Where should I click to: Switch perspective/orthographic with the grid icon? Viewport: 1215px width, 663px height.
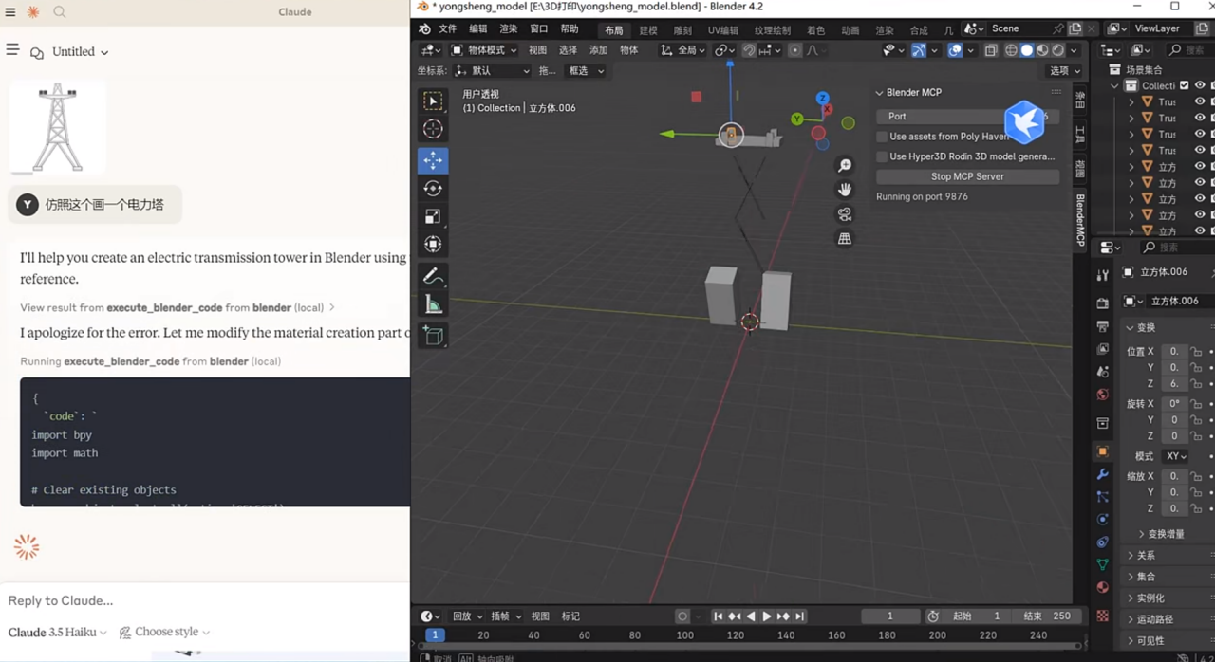(845, 238)
